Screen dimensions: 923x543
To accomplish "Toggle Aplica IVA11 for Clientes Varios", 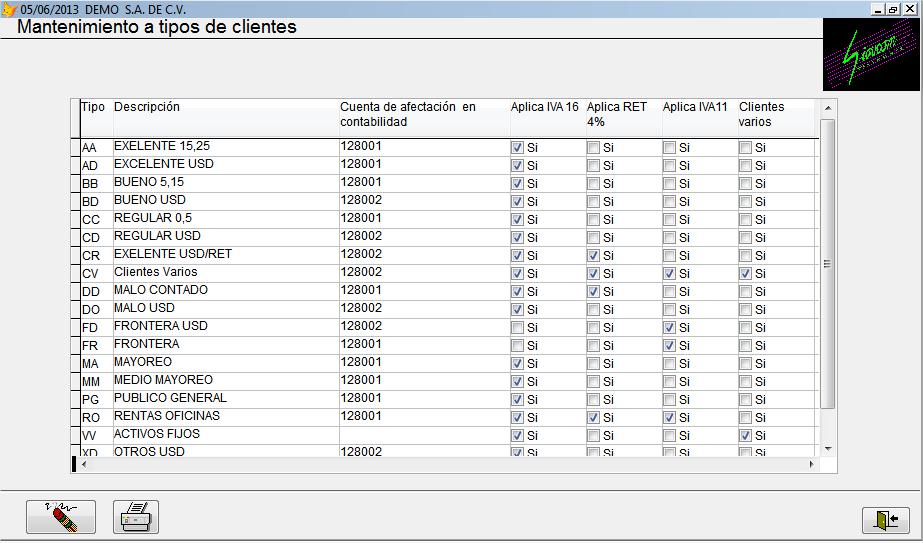I will (x=669, y=273).
